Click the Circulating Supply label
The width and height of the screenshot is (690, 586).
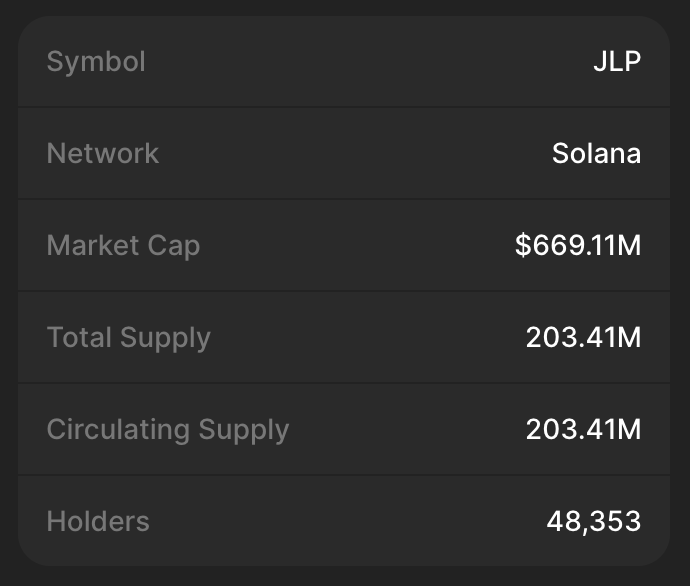tap(168, 430)
